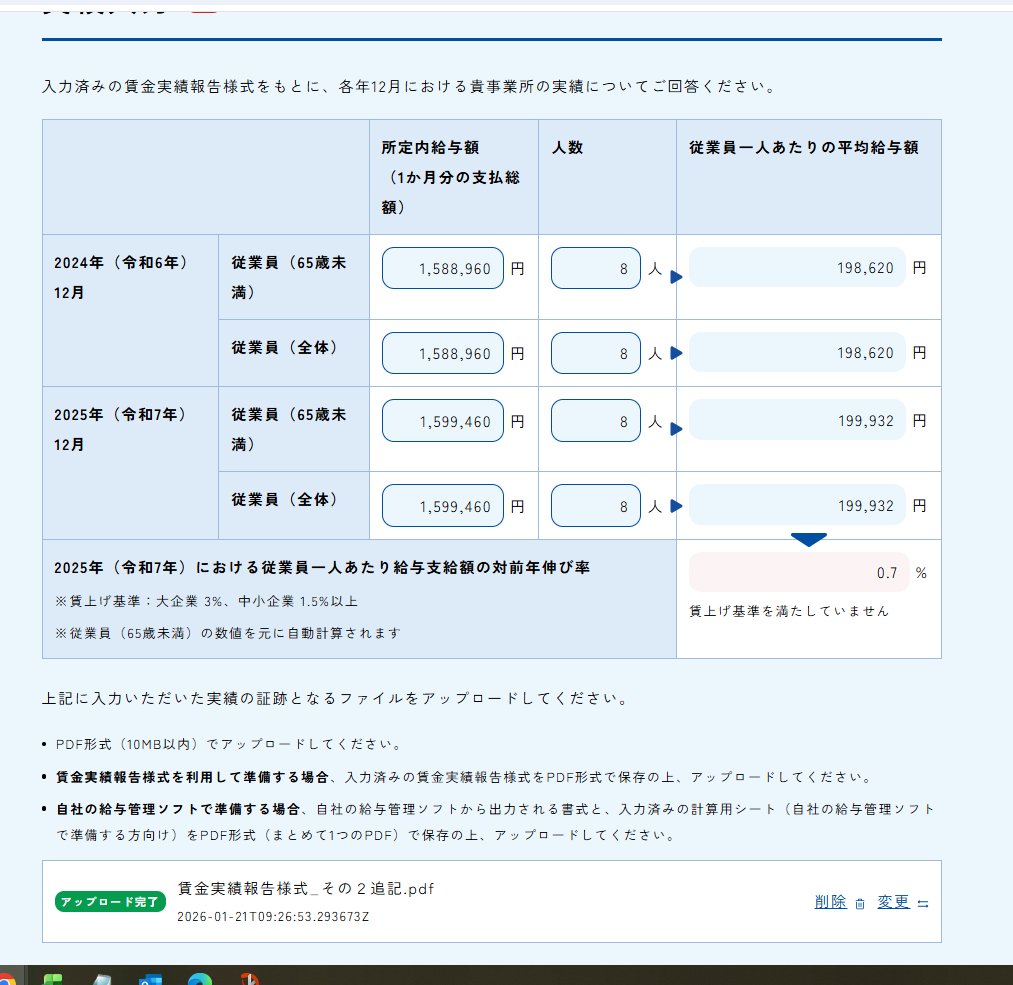Screen dimensions: 1013x985
Task: Select 2024 under-65 headcount field
Action: [595, 268]
